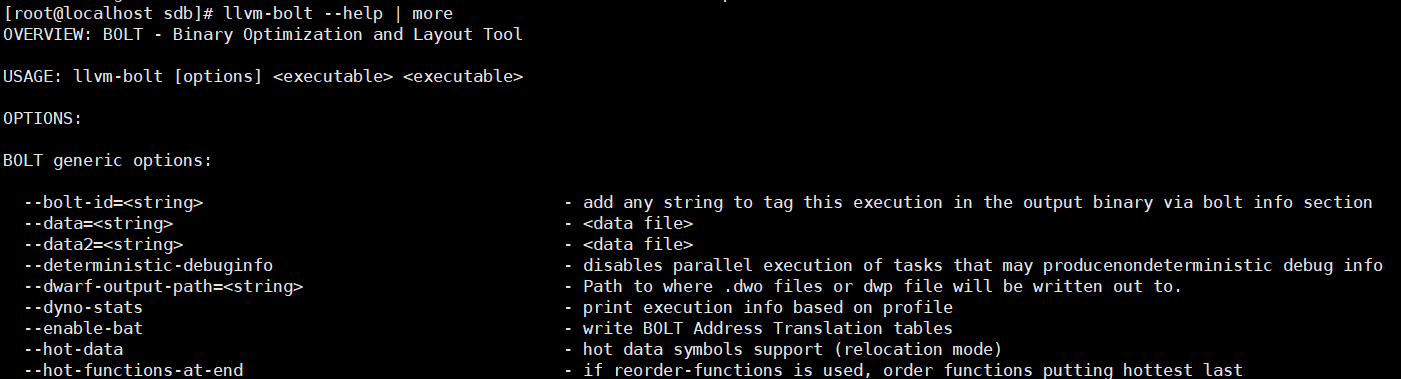Click the 'Path to where .dwo files' description
This screenshot has width=1401, height=379.
(883, 286)
